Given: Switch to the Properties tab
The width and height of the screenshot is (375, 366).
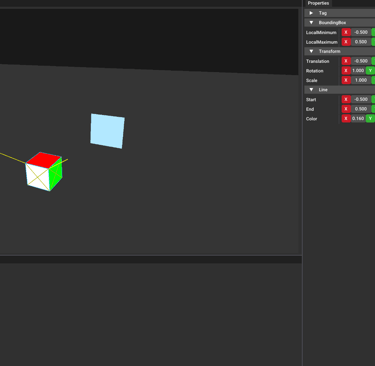Looking at the screenshot, I should (x=318, y=3).
